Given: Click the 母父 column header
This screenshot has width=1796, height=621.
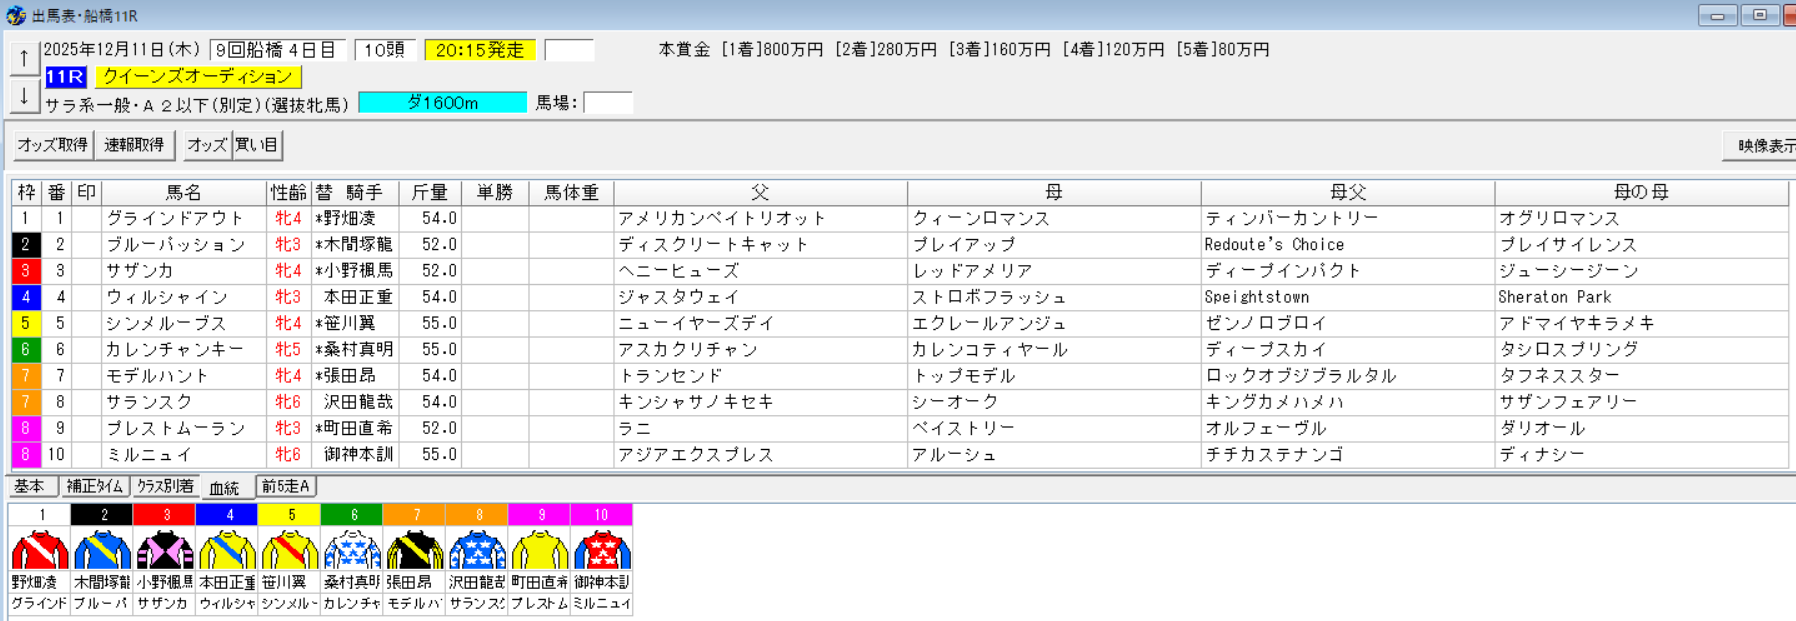Looking at the screenshot, I should (x=1347, y=192).
